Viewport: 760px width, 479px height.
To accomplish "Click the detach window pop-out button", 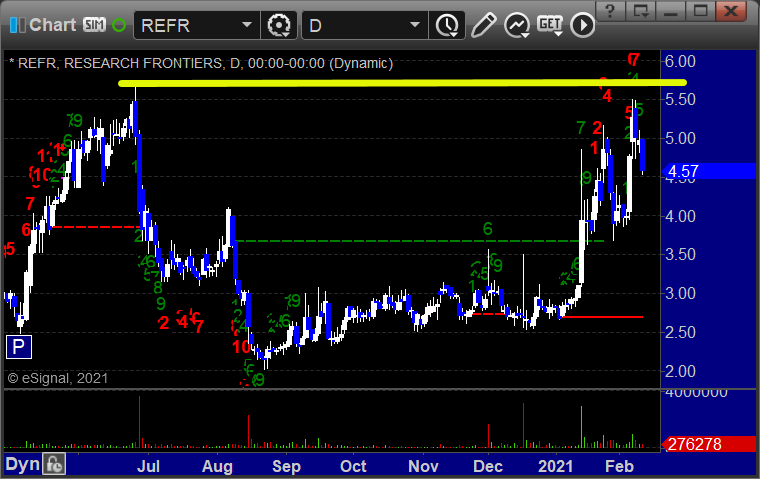I will point(640,11).
